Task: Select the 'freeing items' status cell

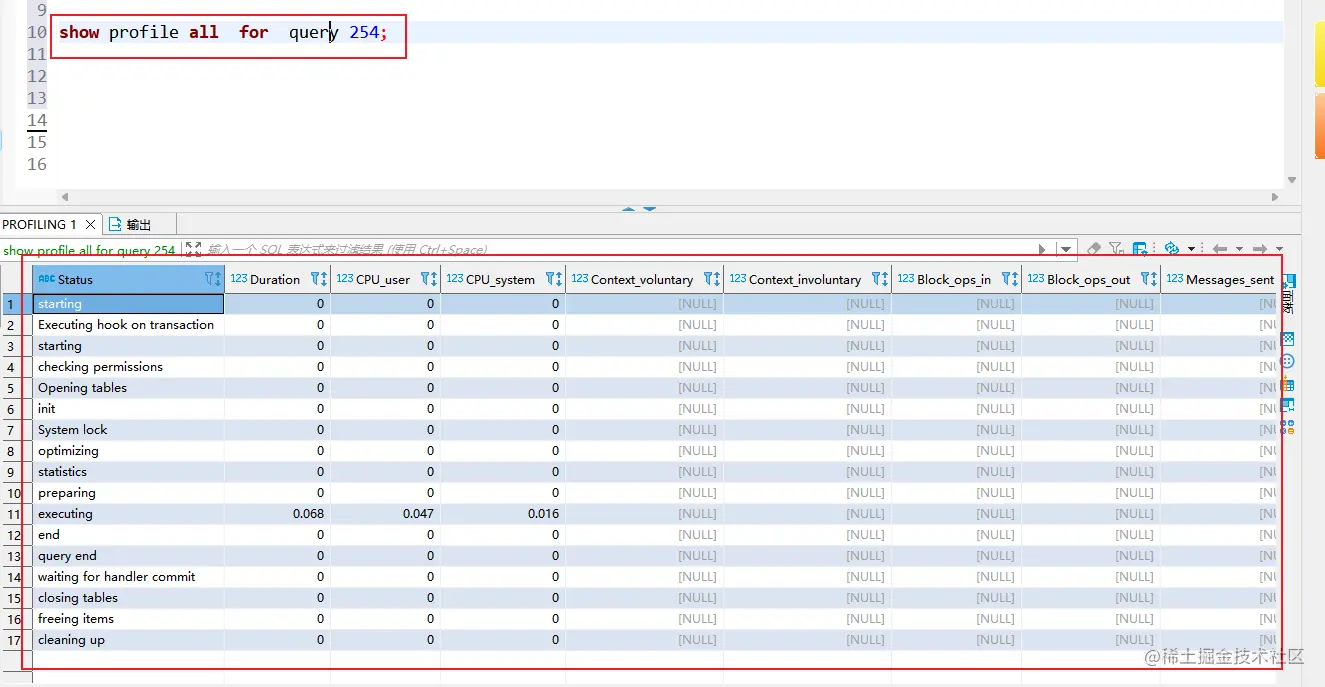Action: point(128,619)
